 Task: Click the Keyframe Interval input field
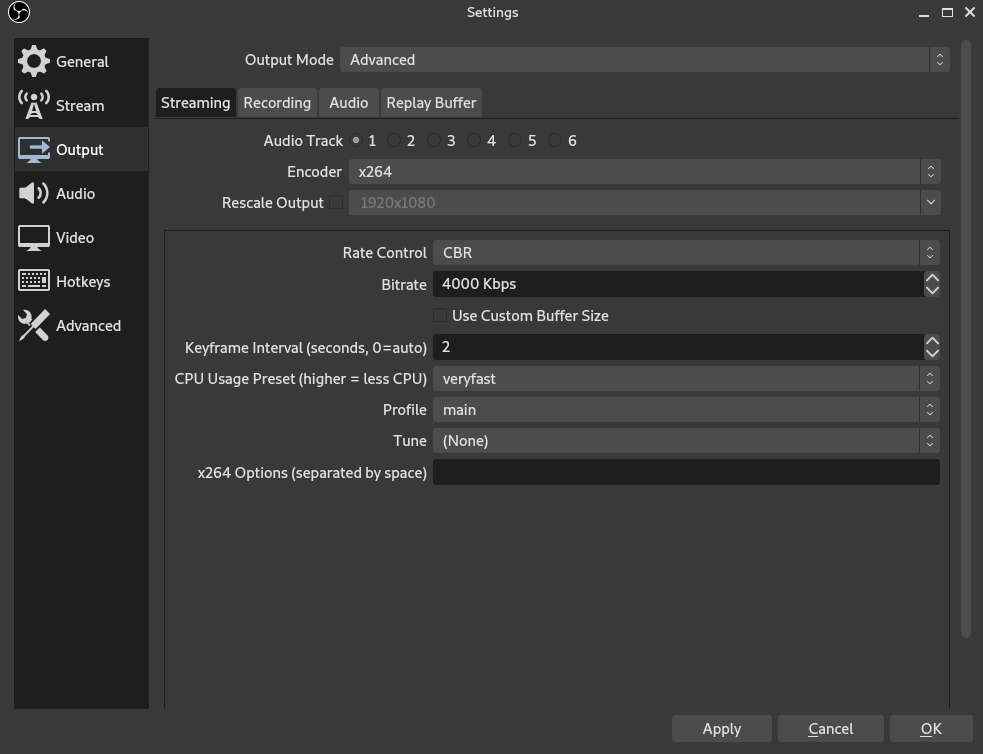point(678,347)
